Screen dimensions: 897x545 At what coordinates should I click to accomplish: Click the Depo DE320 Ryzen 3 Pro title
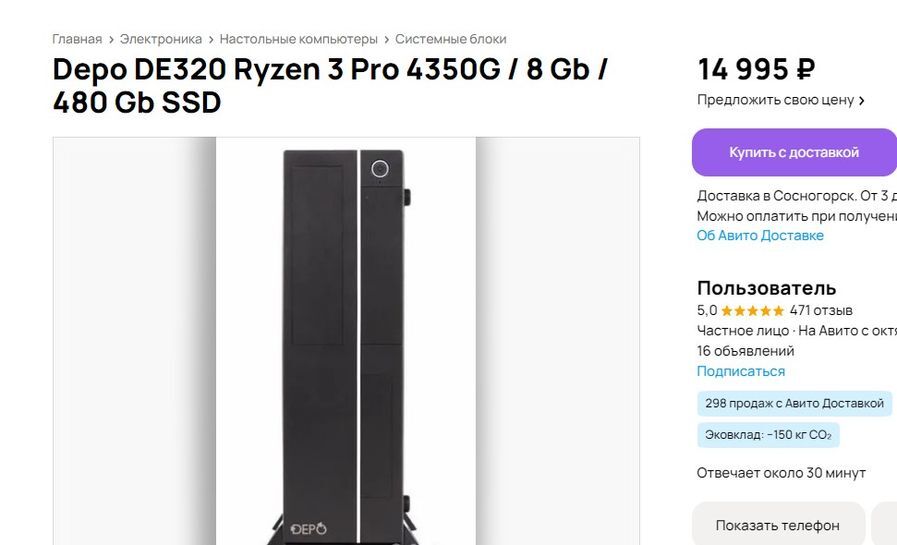coord(330,86)
